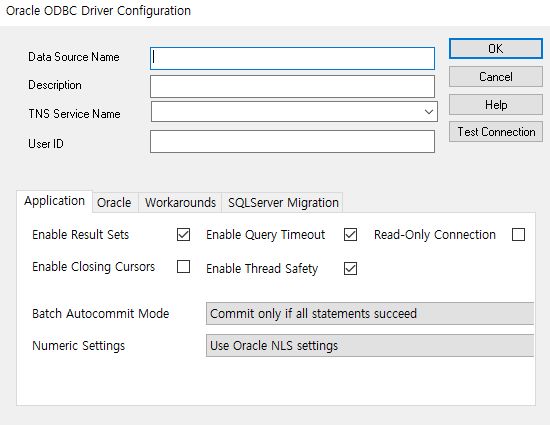
Task: Enable the Read-Only Connection checkbox
Action: click(x=518, y=235)
